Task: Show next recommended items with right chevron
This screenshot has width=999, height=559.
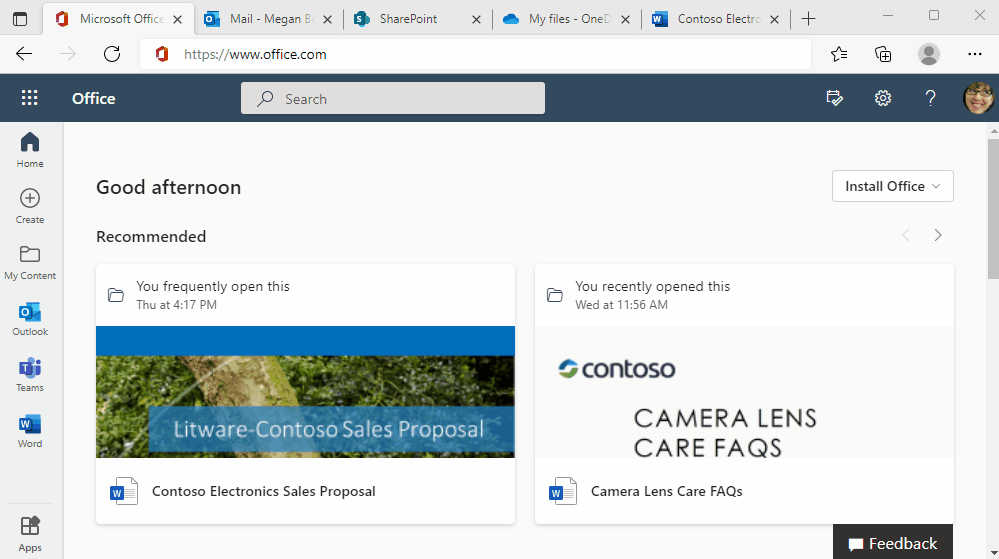Action: 937,236
